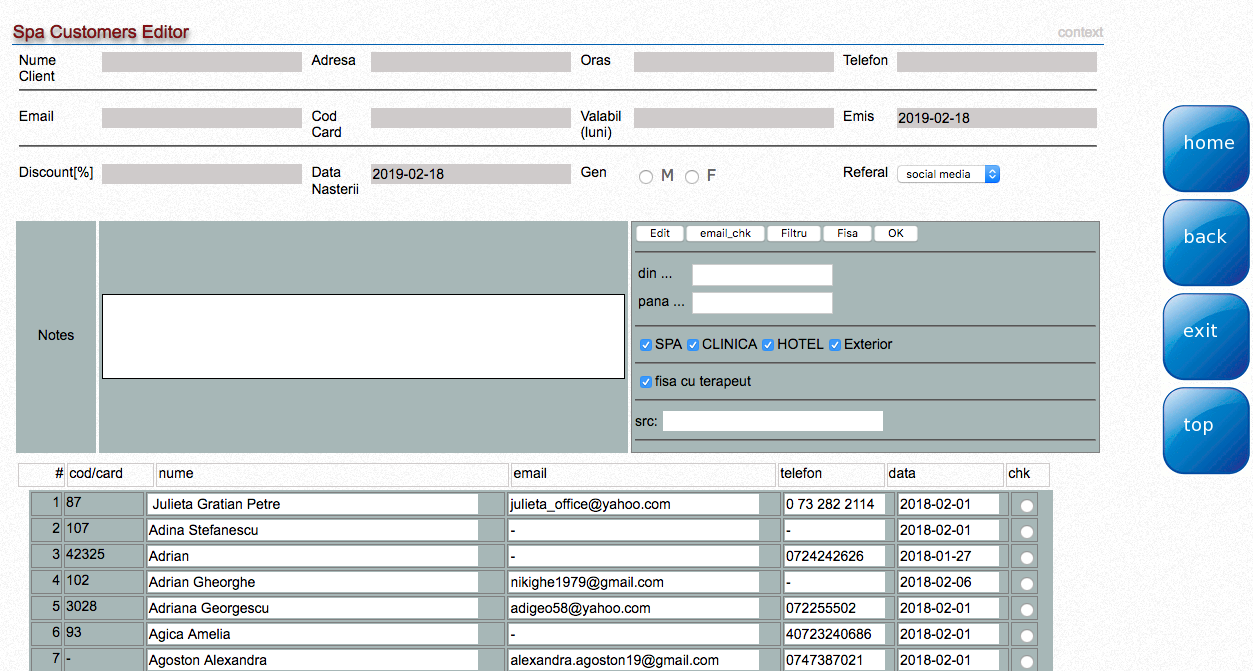Click the Filtru button
1253x671 pixels.
pos(794,233)
